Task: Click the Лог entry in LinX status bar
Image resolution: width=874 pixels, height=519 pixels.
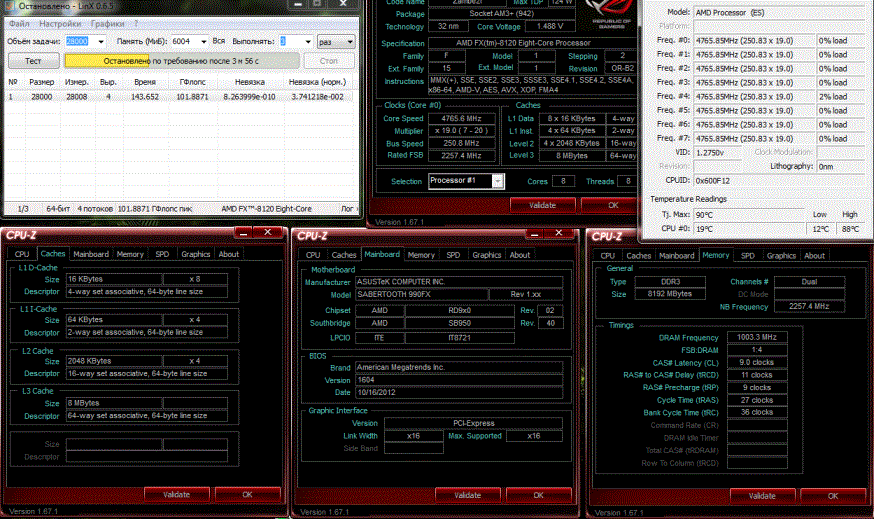Action: click(x=347, y=208)
